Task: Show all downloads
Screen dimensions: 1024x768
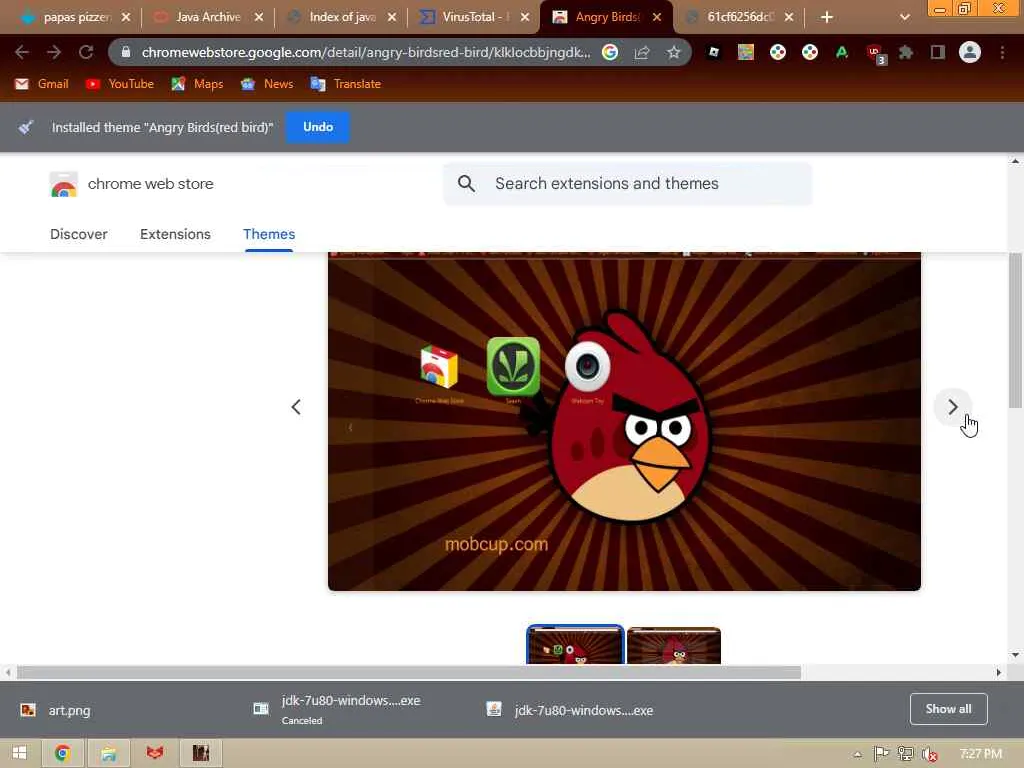Action: [x=948, y=709]
